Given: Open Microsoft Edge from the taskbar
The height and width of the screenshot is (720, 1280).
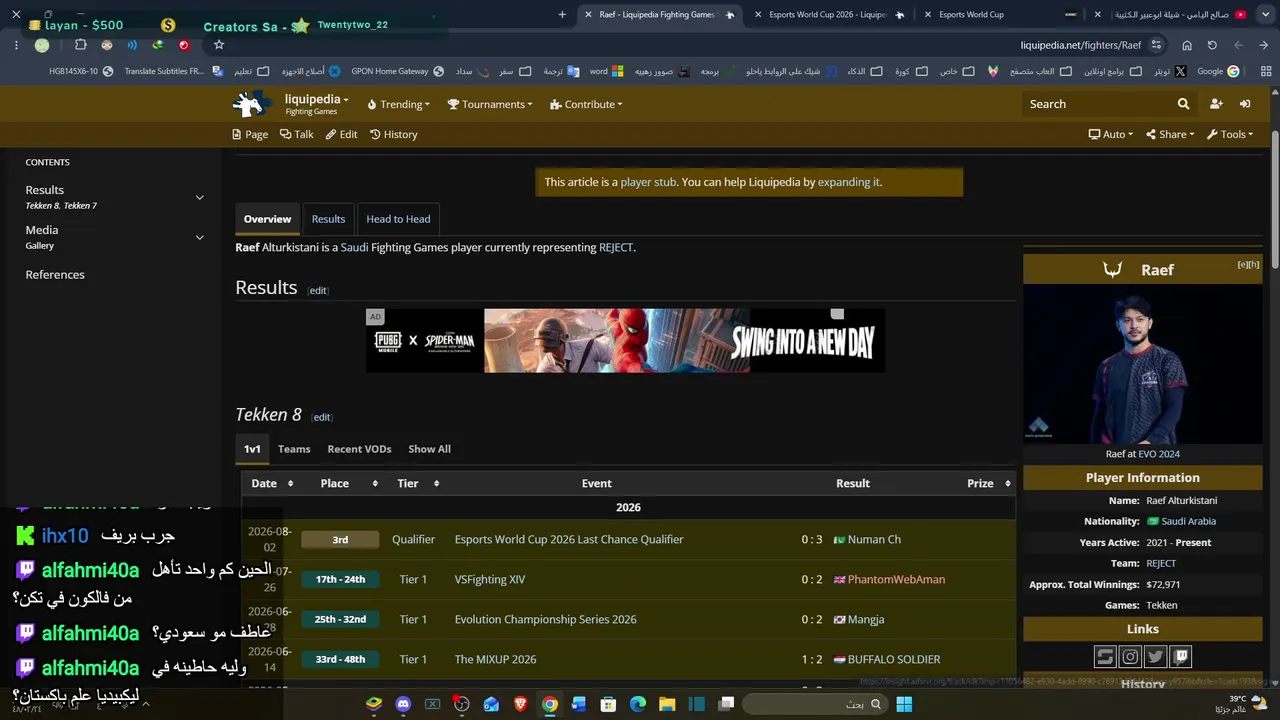Looking at the screenshot, I should 637,704.
